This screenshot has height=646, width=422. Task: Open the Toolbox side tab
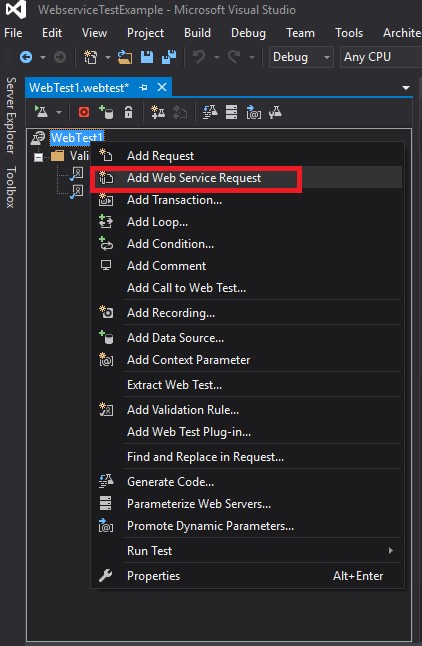click(x=10, y=187)
